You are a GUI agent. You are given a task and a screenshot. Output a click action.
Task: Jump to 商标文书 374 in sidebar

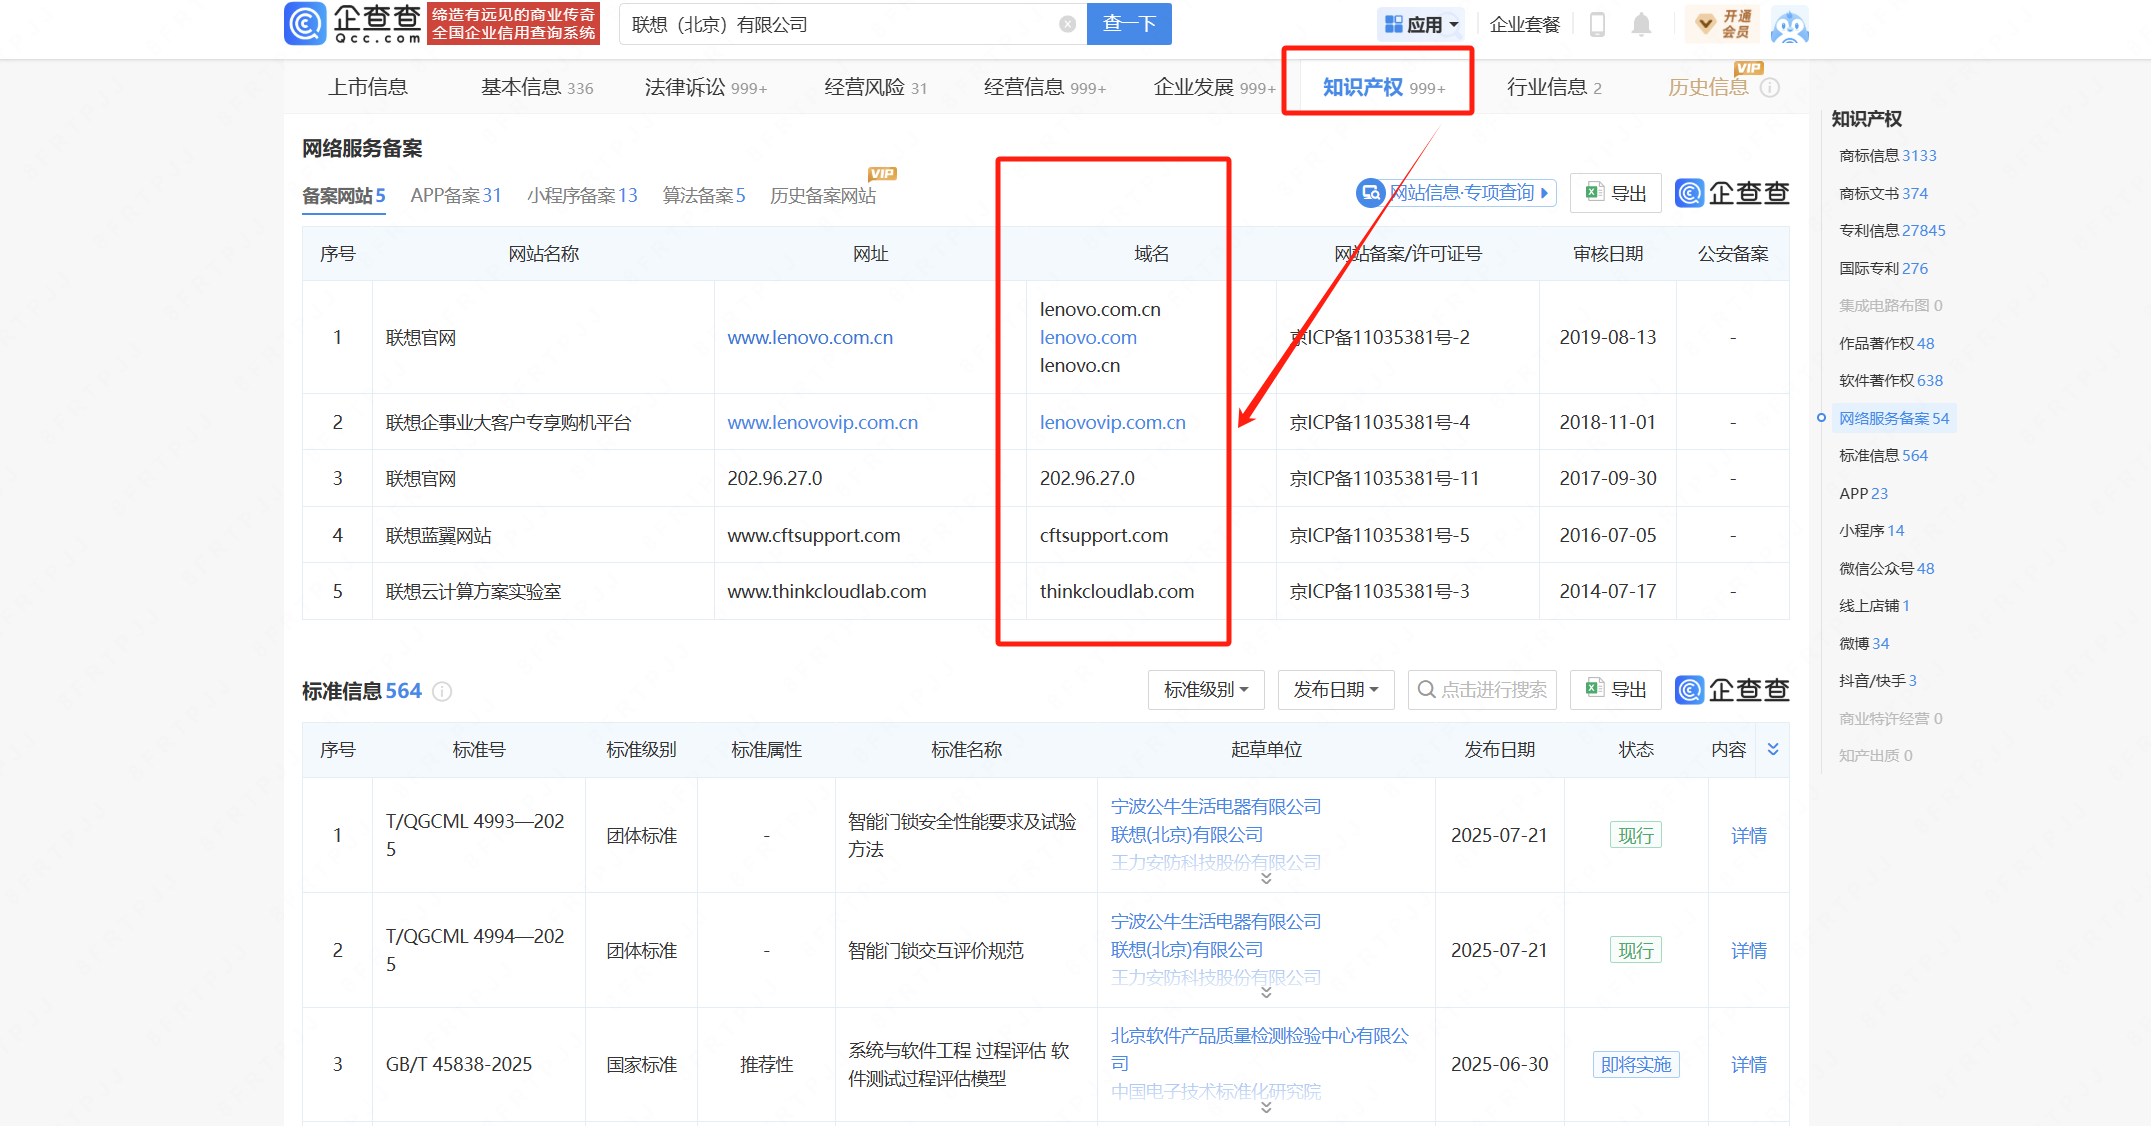pyautogui.click(x=1884, y=193)
